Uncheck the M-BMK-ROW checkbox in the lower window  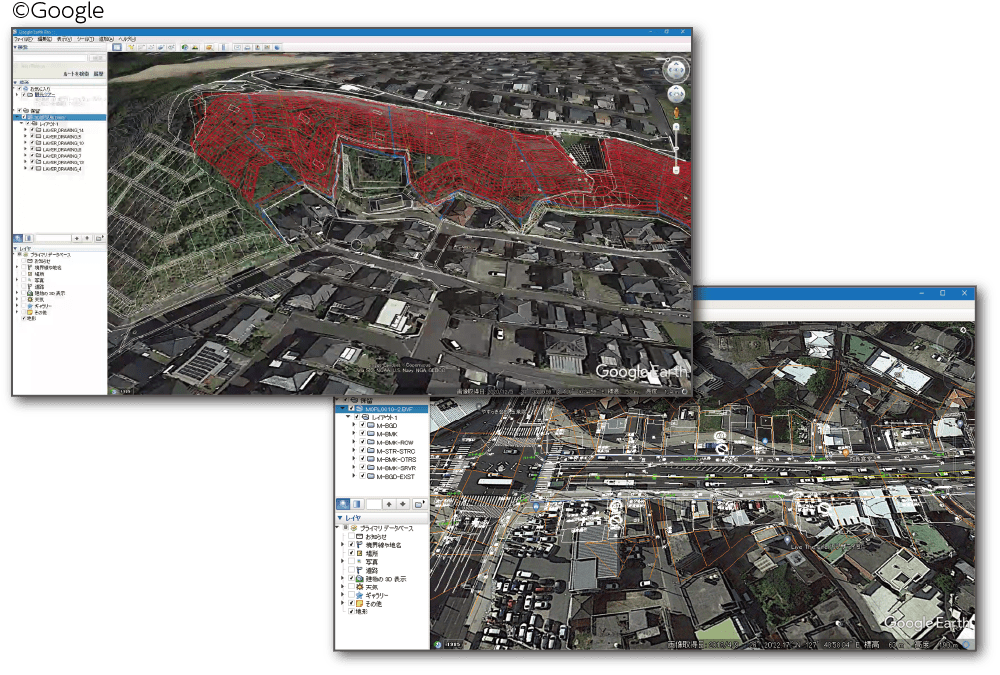click(x=362, y=442)
